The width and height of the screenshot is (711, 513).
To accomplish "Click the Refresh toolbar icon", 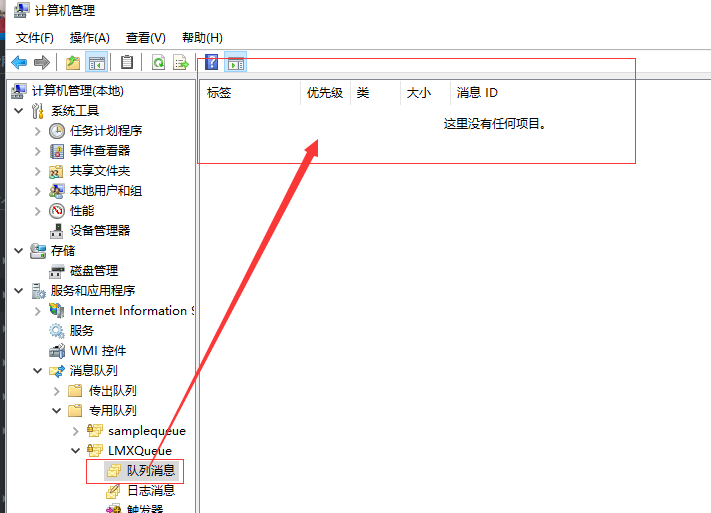I will click(x=158, y=62).
